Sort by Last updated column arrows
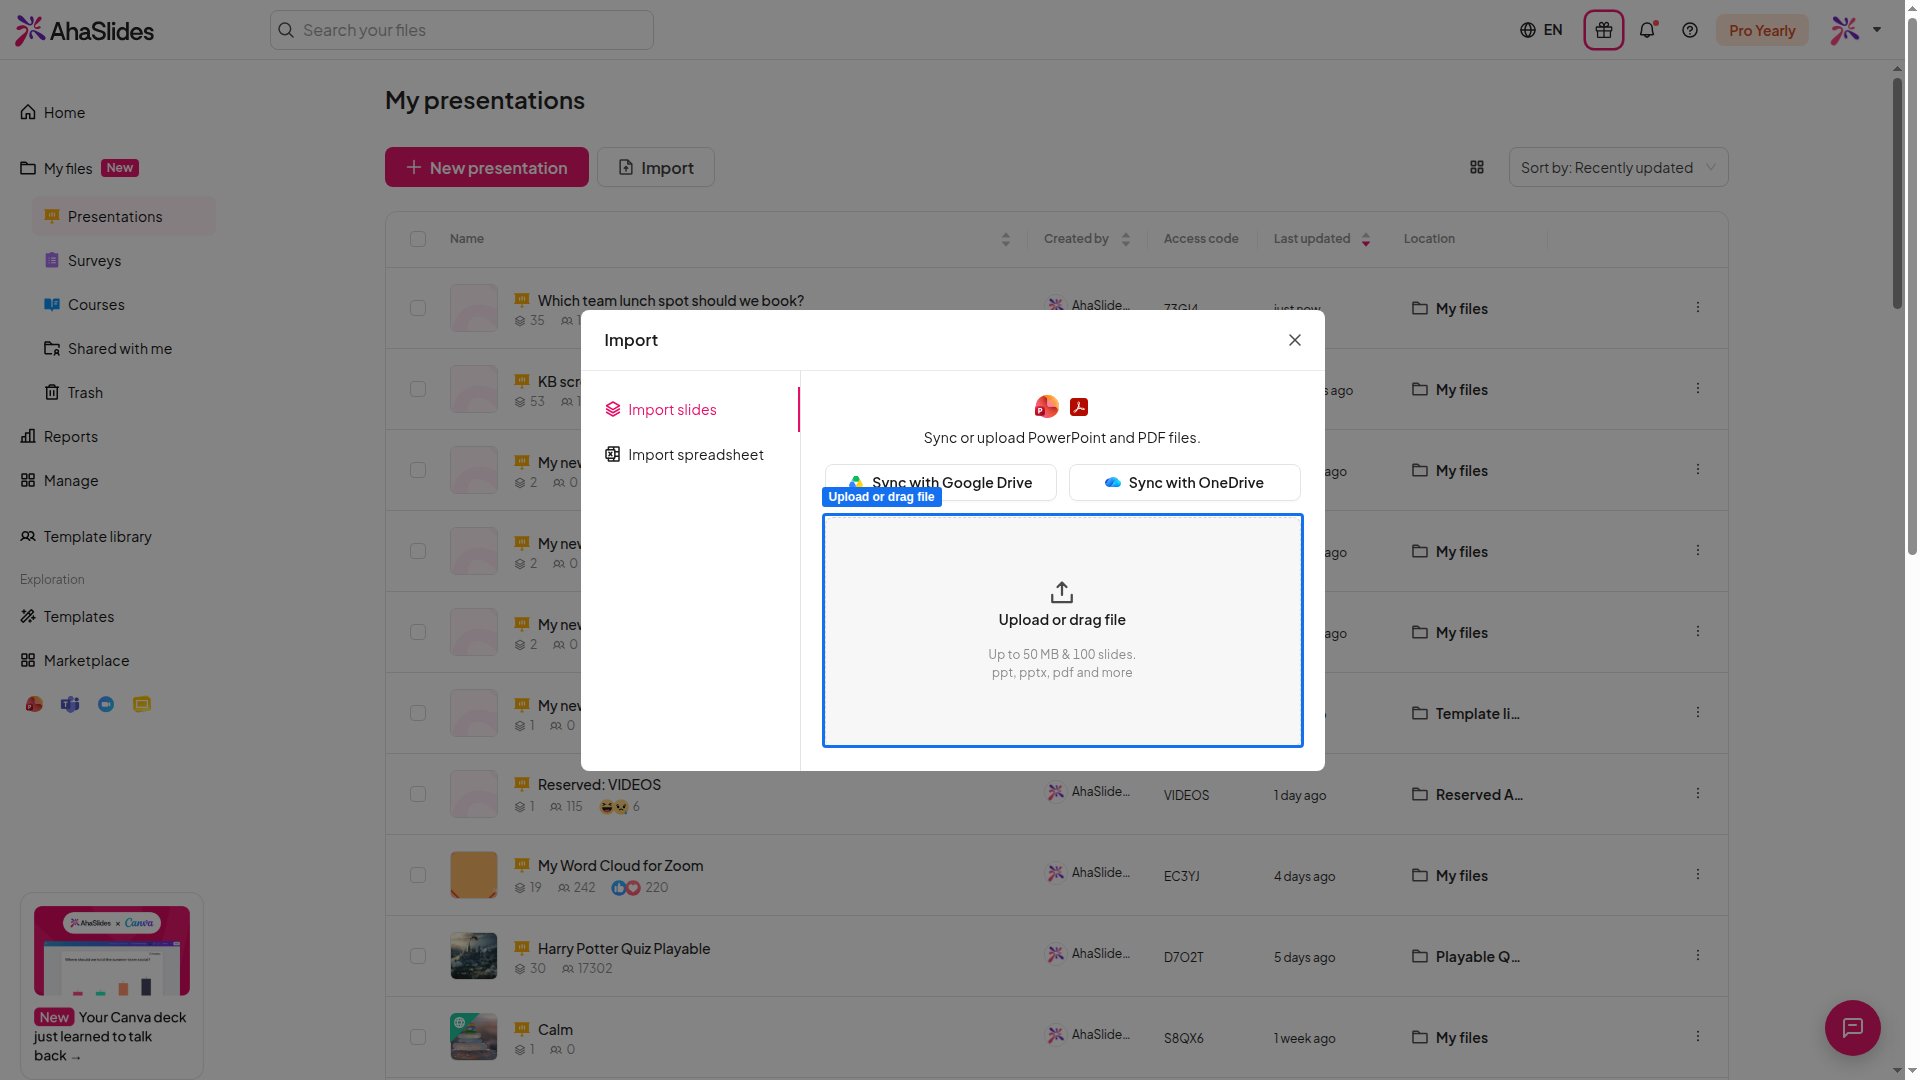Image resolution: width=1920 pixels, height=1080 pixels. click(1366, 240)
